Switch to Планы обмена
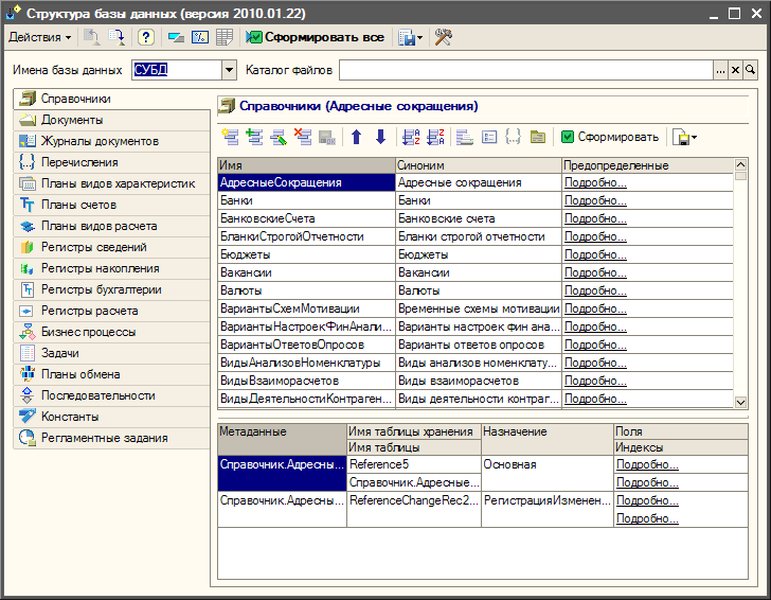The width and height of the screenshot is (771, 600). click(x=112, y=374)
